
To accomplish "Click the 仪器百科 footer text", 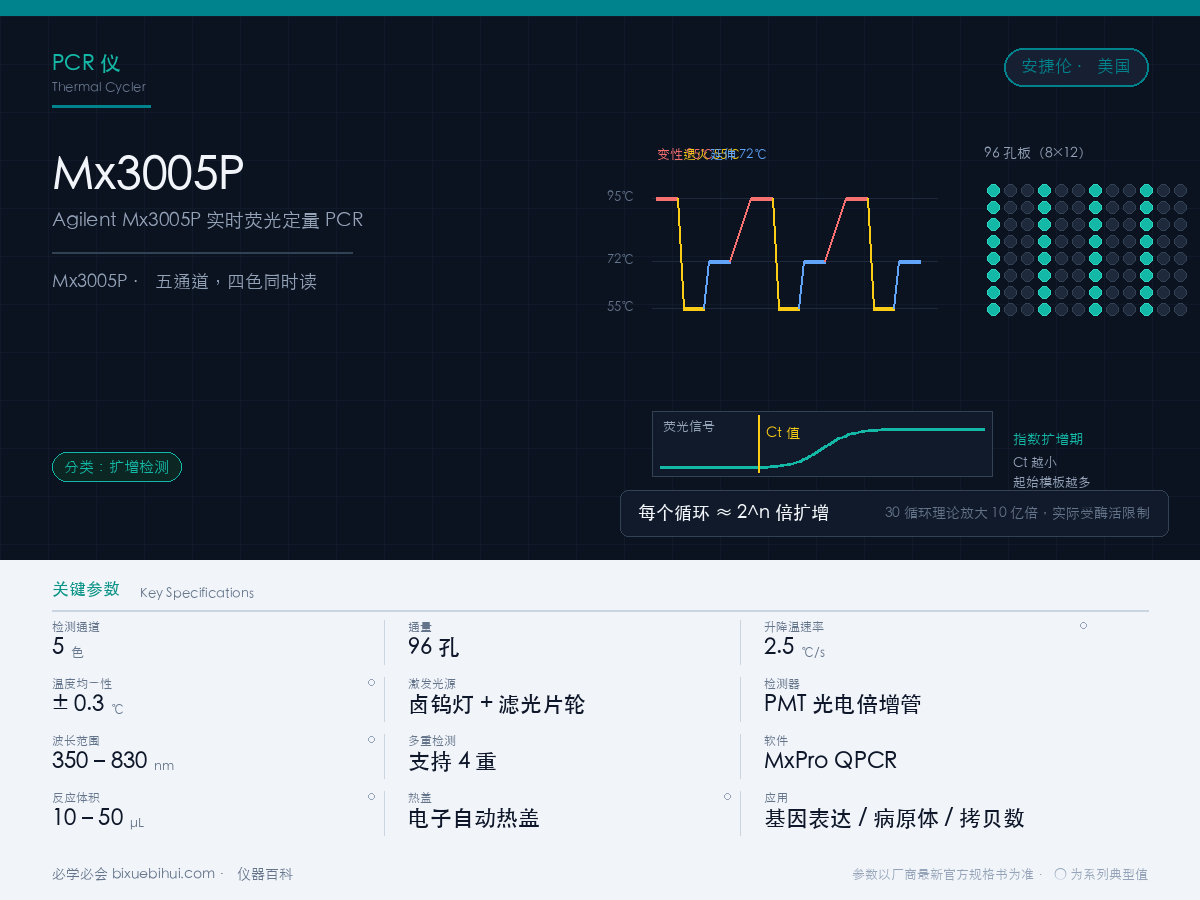I will coord(265,874).
